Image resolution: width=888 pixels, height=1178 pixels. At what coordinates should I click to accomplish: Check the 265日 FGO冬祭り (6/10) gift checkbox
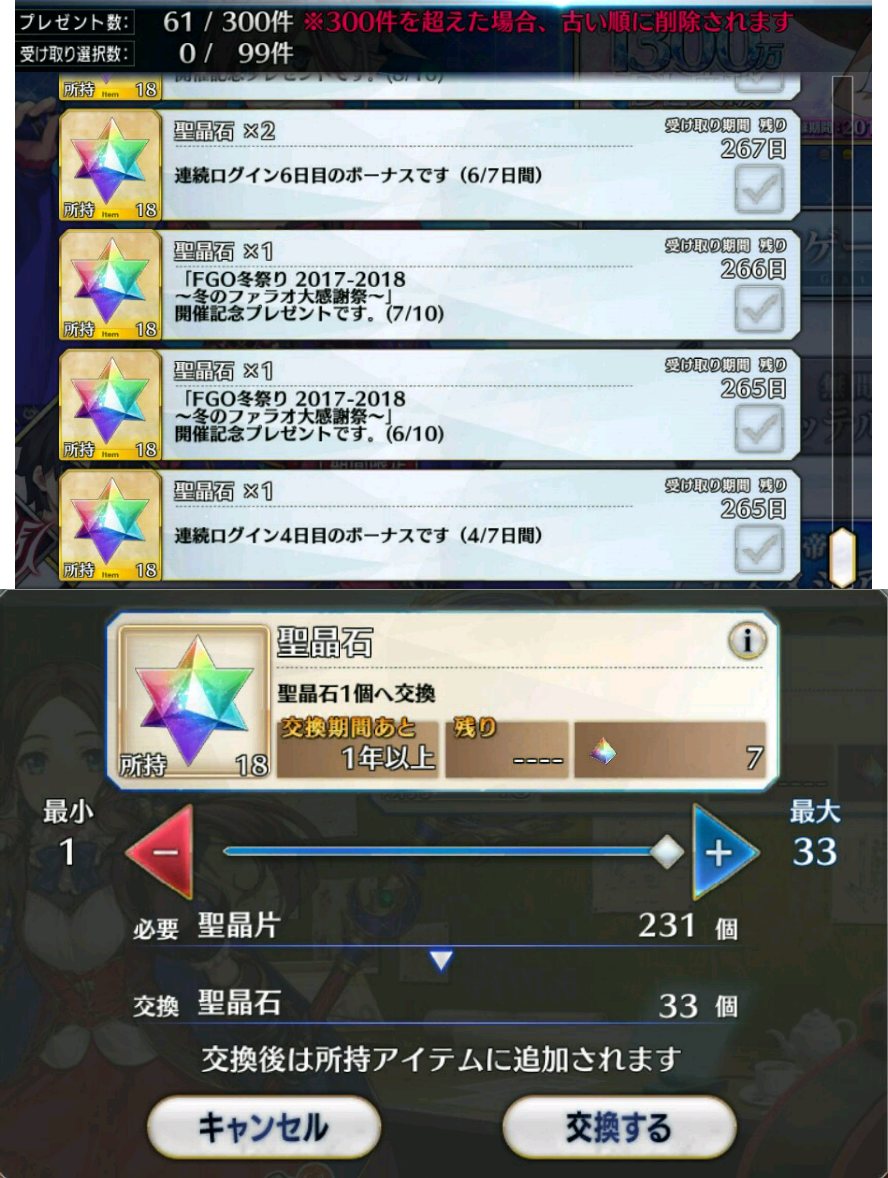pyautogui.click(x=759, y=428)
